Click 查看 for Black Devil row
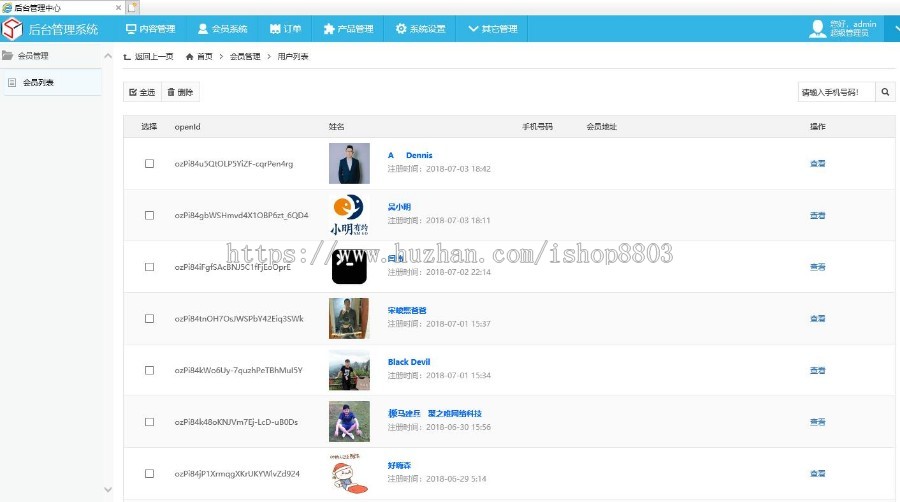The height and width of the screenshot is (502, 900). point(817,370)
